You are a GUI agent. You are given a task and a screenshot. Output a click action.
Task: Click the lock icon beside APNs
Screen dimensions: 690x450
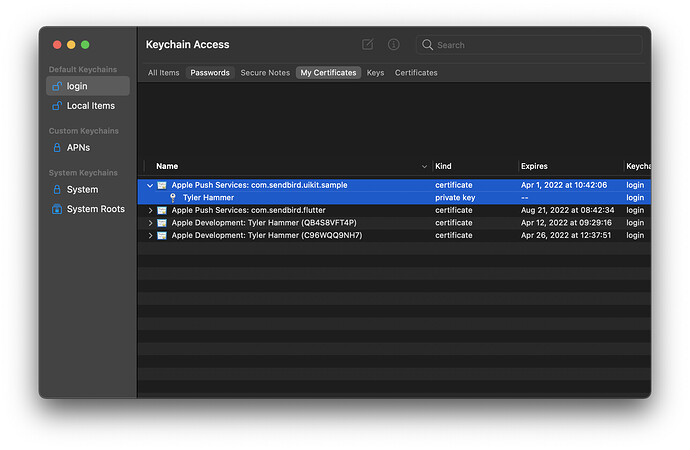point(57,147)
